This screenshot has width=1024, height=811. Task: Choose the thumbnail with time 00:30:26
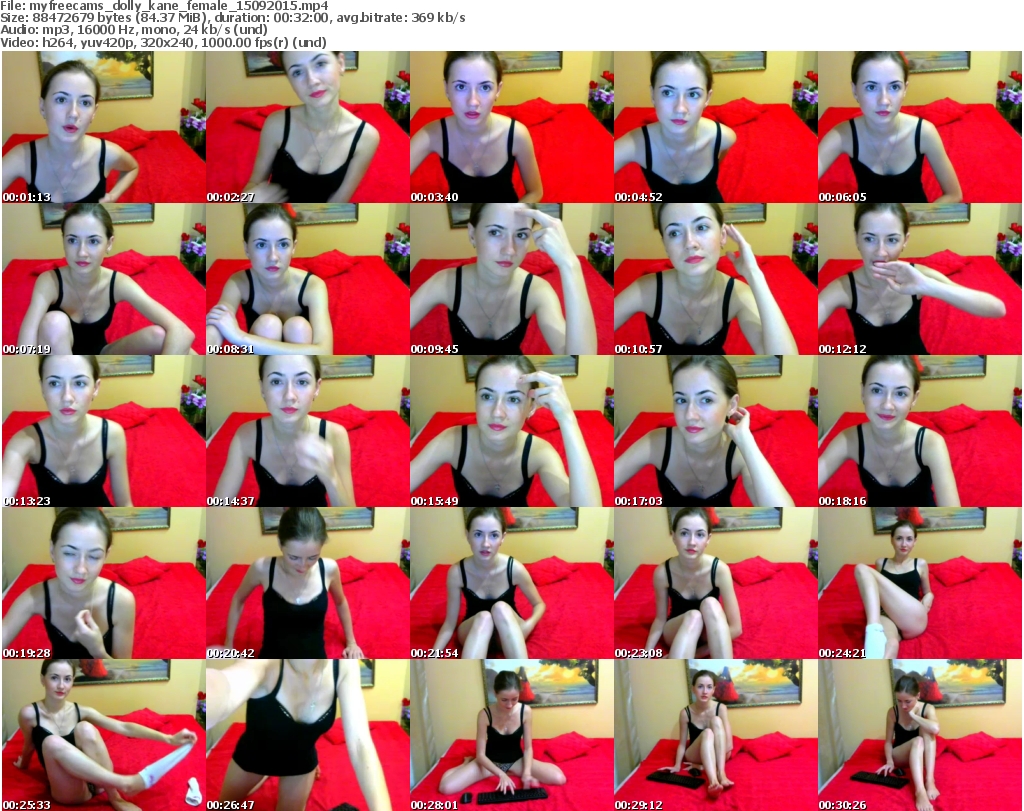920,735
